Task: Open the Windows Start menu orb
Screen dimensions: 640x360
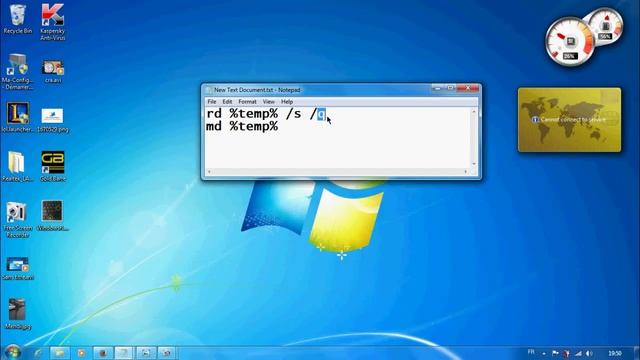Action: click(x=13, y=352)
